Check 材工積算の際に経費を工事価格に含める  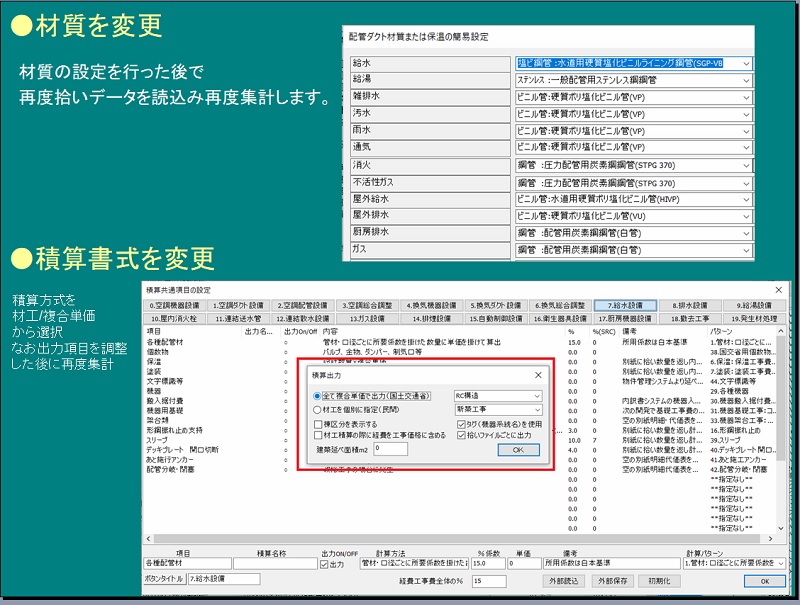(318, 435)
